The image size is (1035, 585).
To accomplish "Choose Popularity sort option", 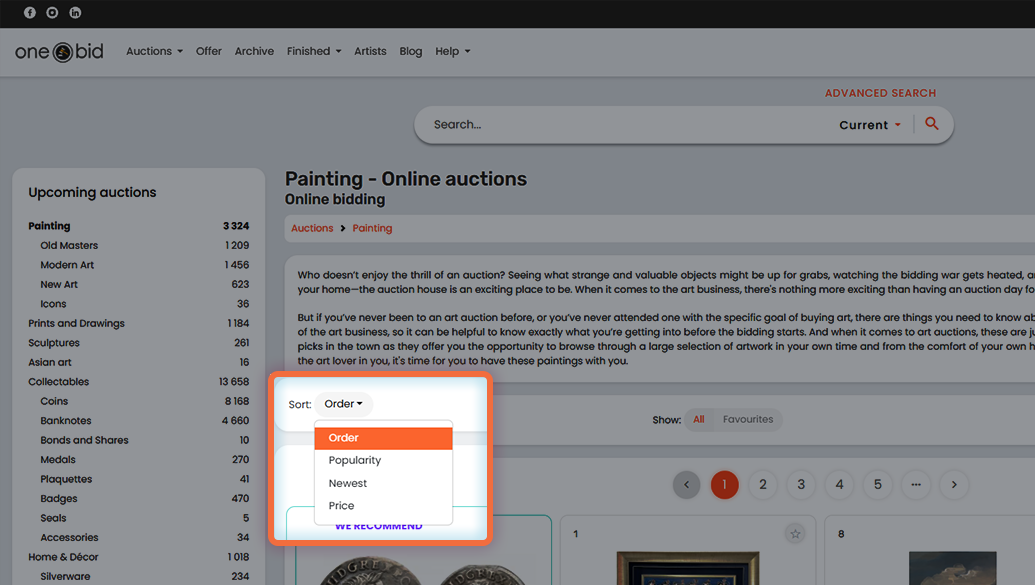I will pyautogui.click(x=384, y=460).
